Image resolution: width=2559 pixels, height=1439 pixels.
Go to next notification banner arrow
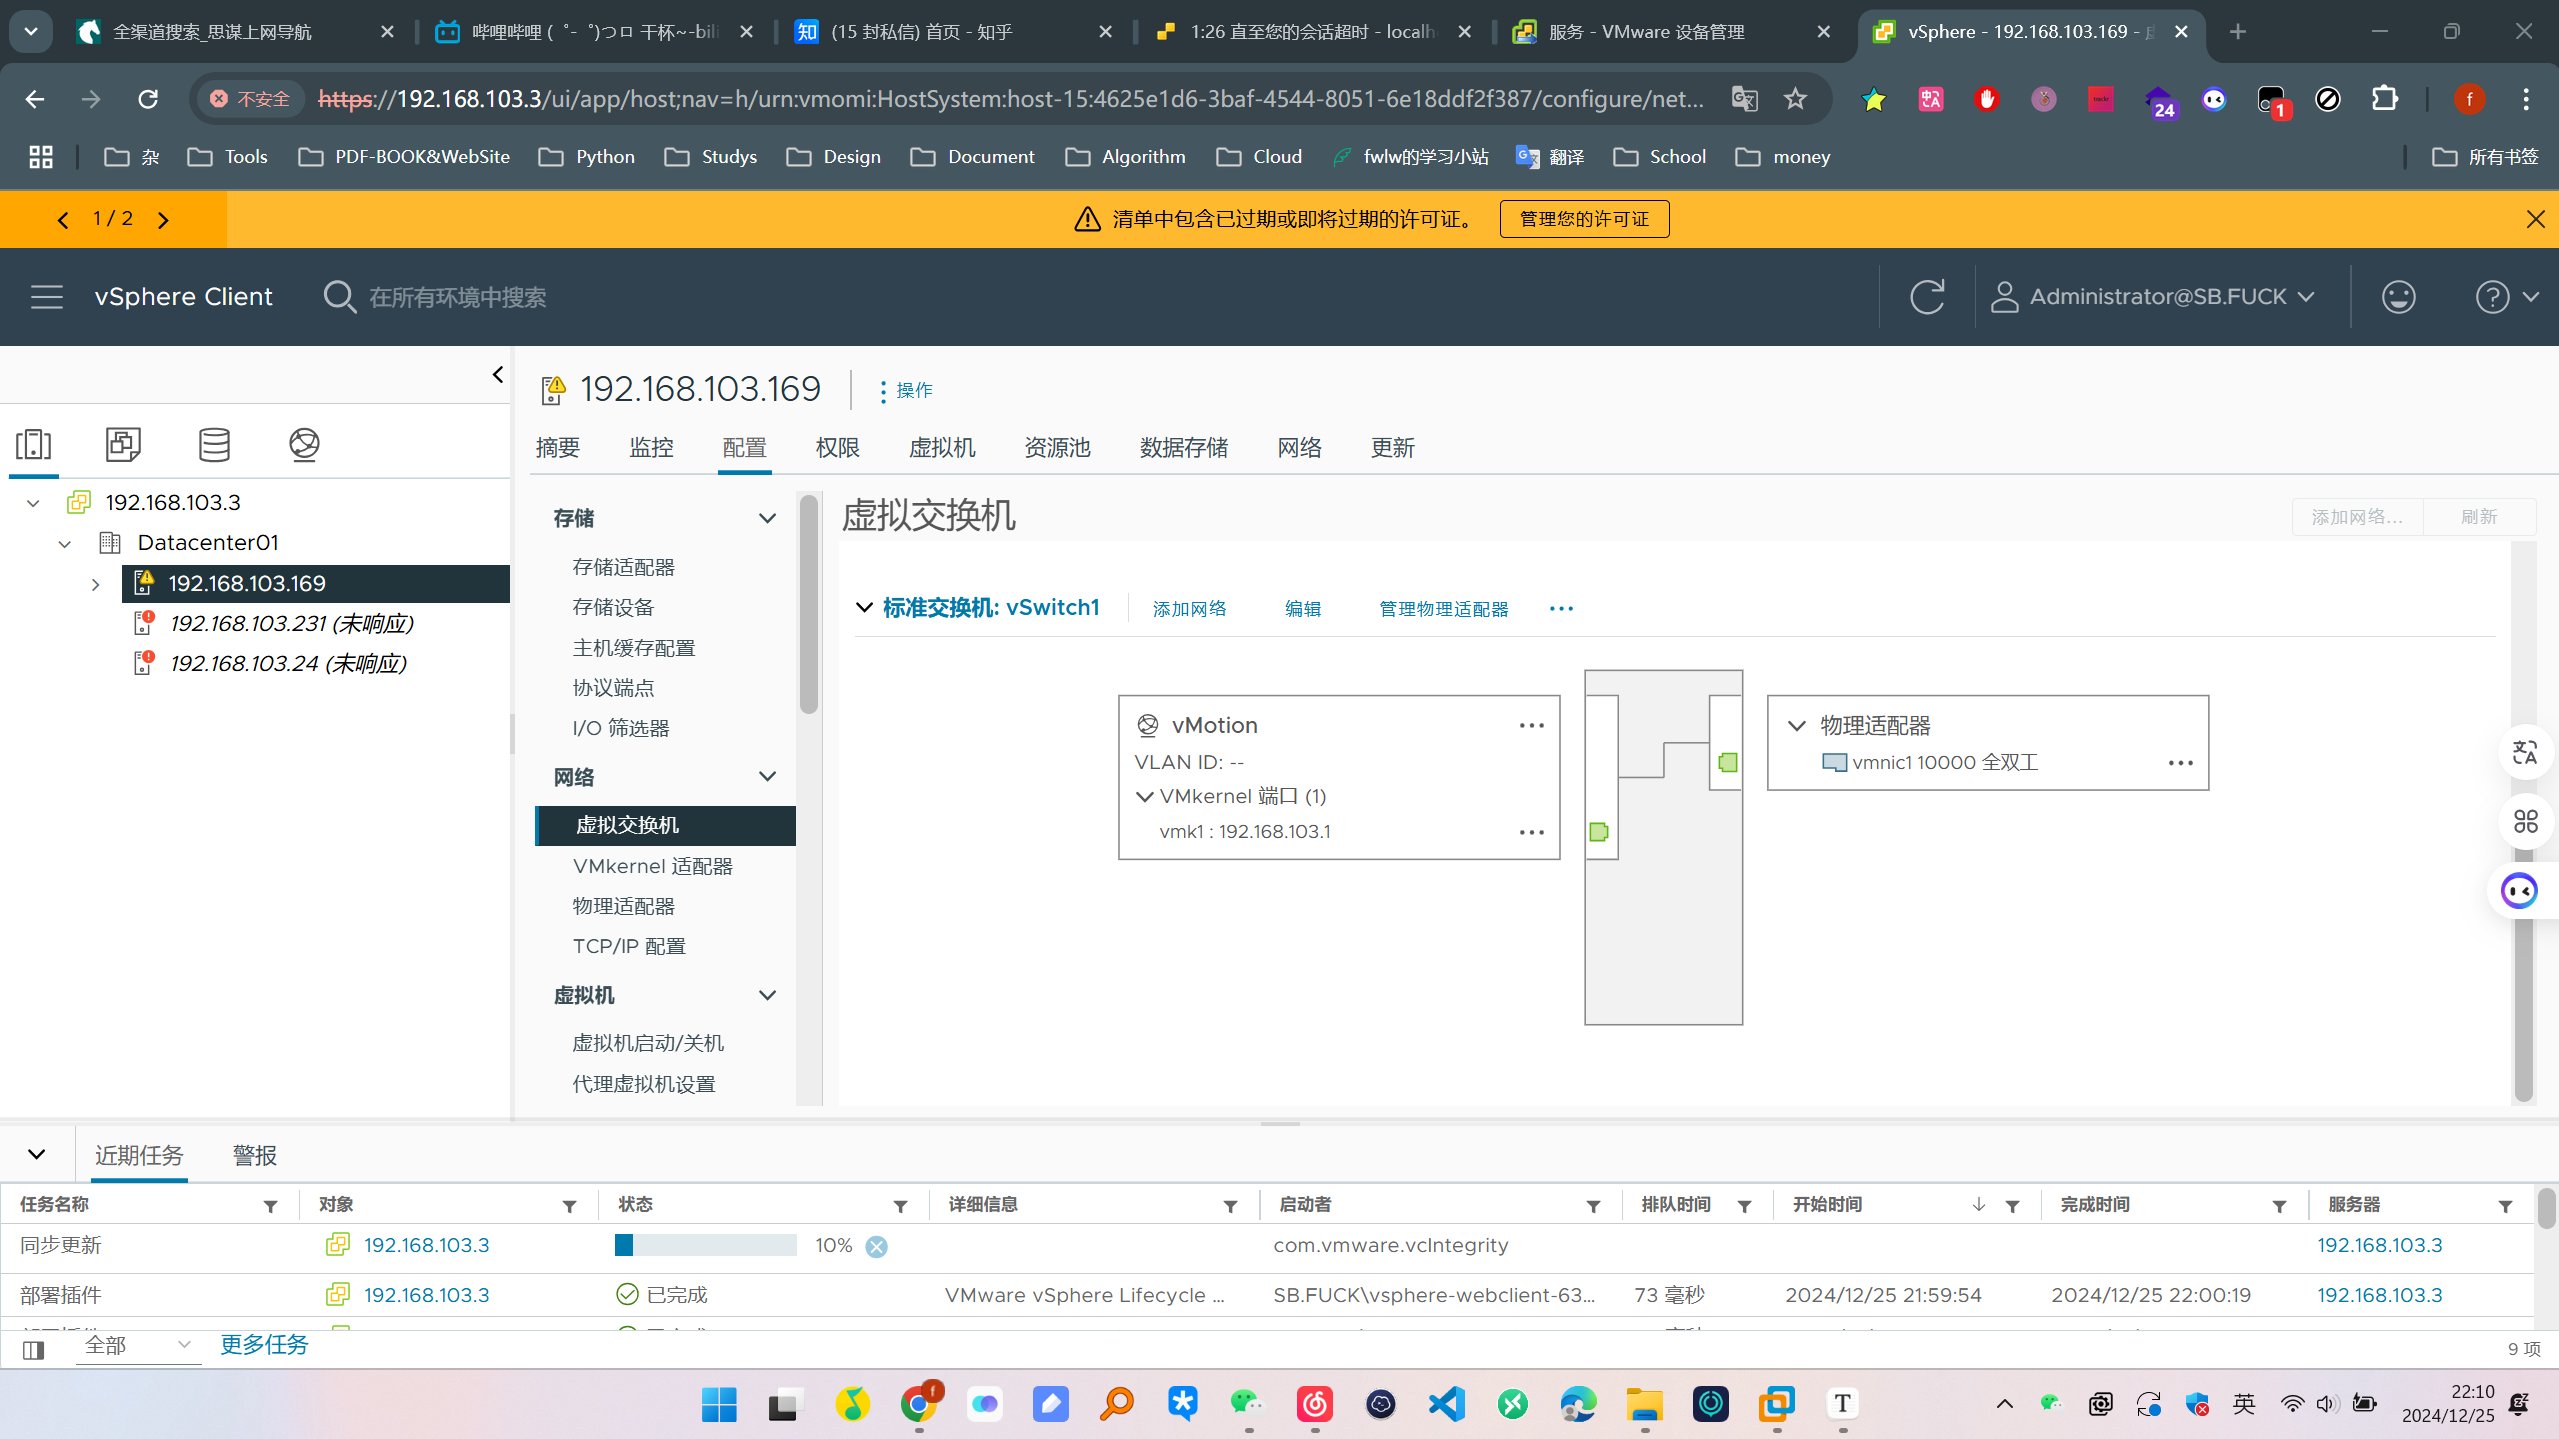tap(163, 220)
